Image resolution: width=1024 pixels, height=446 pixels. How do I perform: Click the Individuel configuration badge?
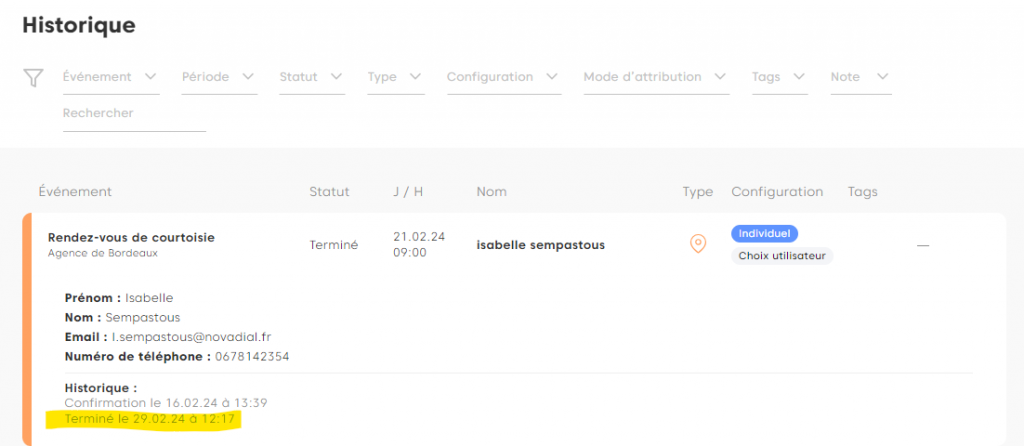pyautogui.click(x=764, y=233)
